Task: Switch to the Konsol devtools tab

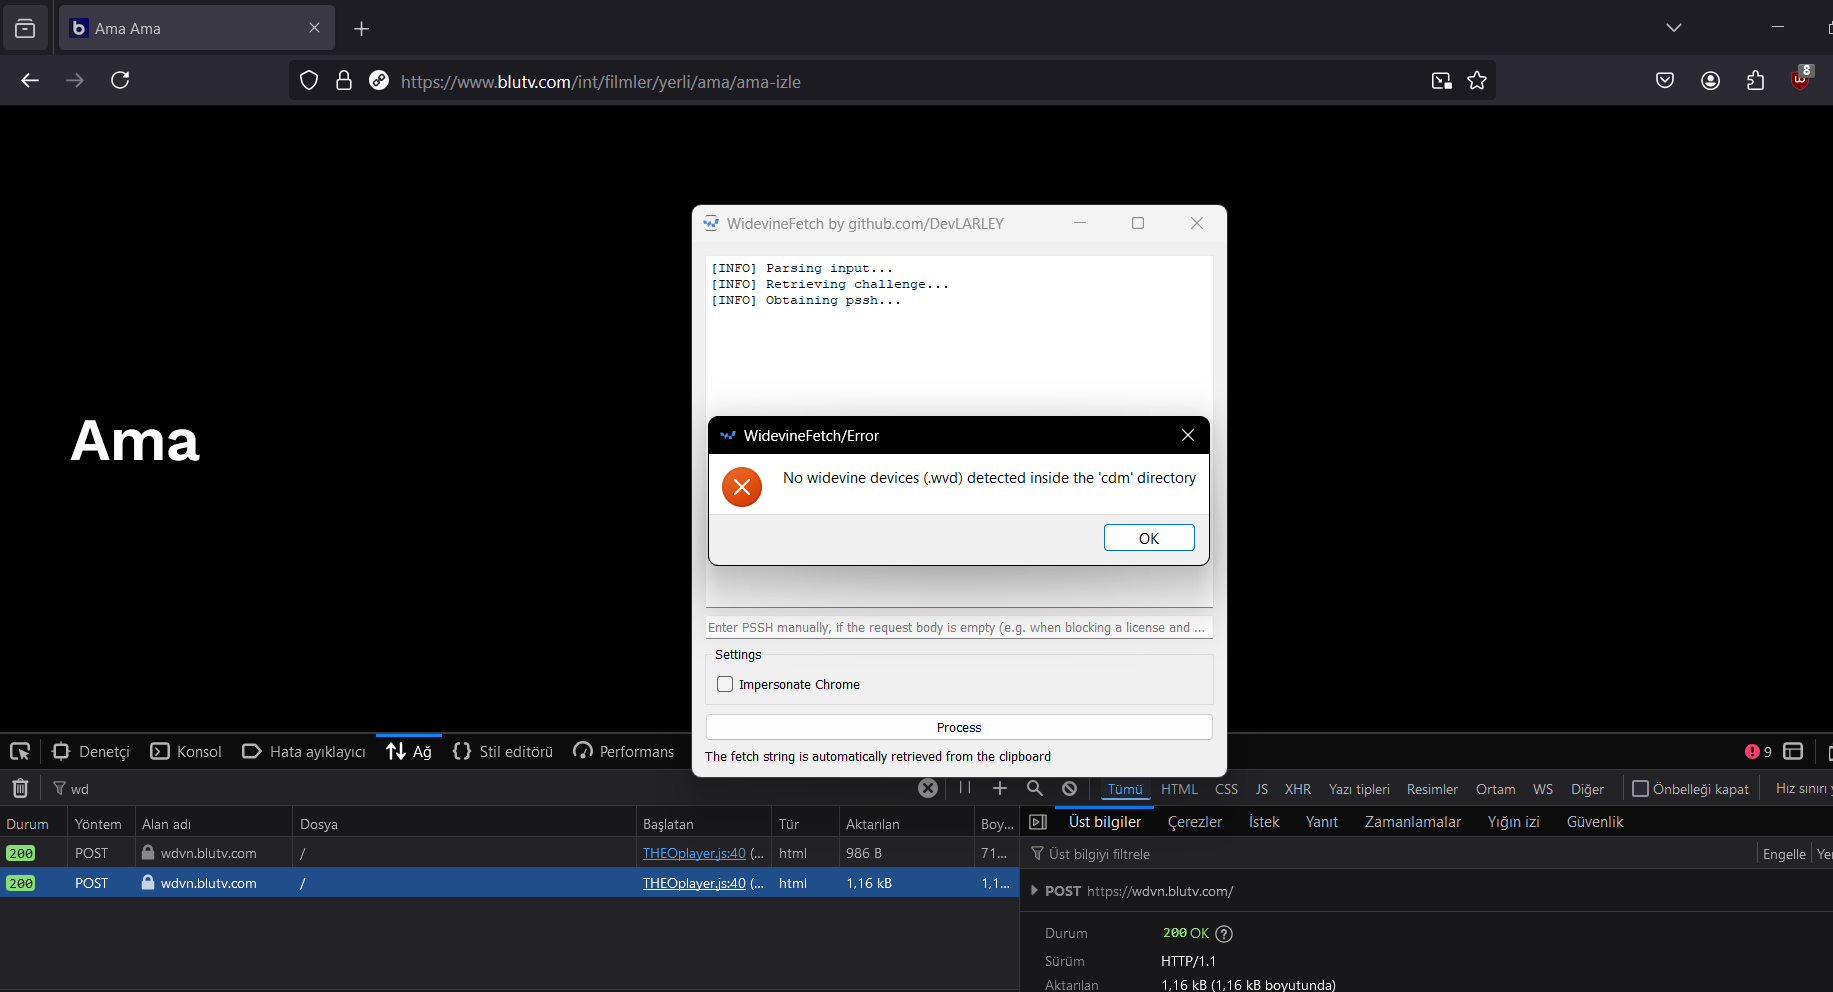Action: pyautogui.click(x=187, y=751)
